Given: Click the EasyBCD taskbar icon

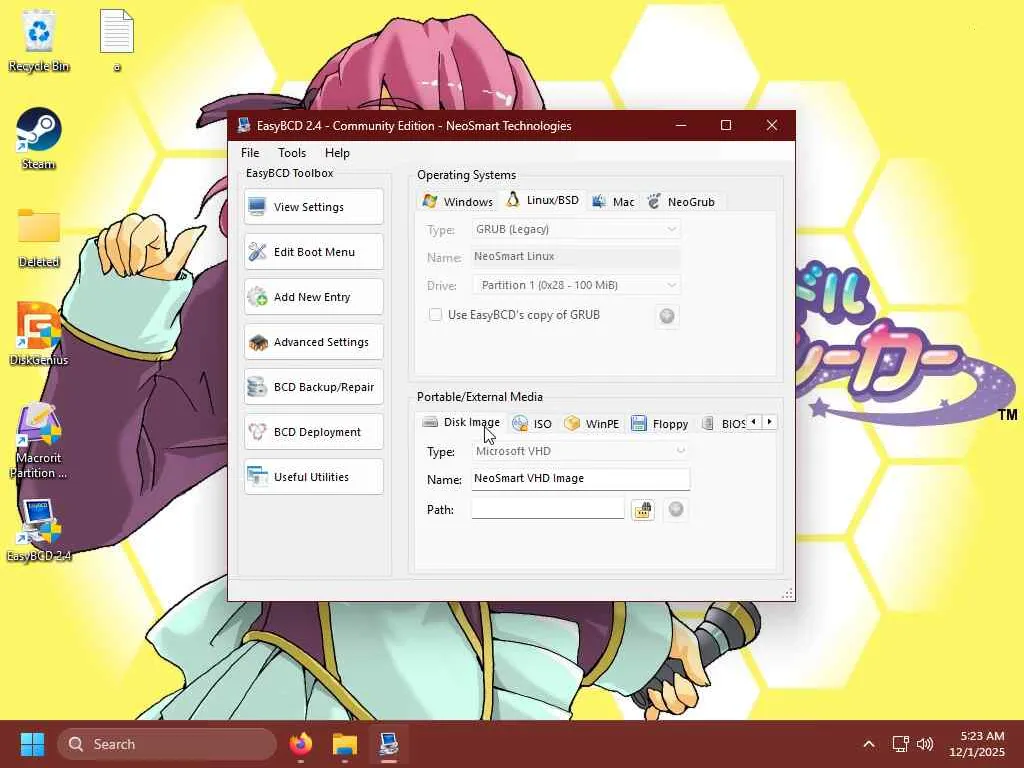Looking at the screenshot, I should [x=389, y=744].
